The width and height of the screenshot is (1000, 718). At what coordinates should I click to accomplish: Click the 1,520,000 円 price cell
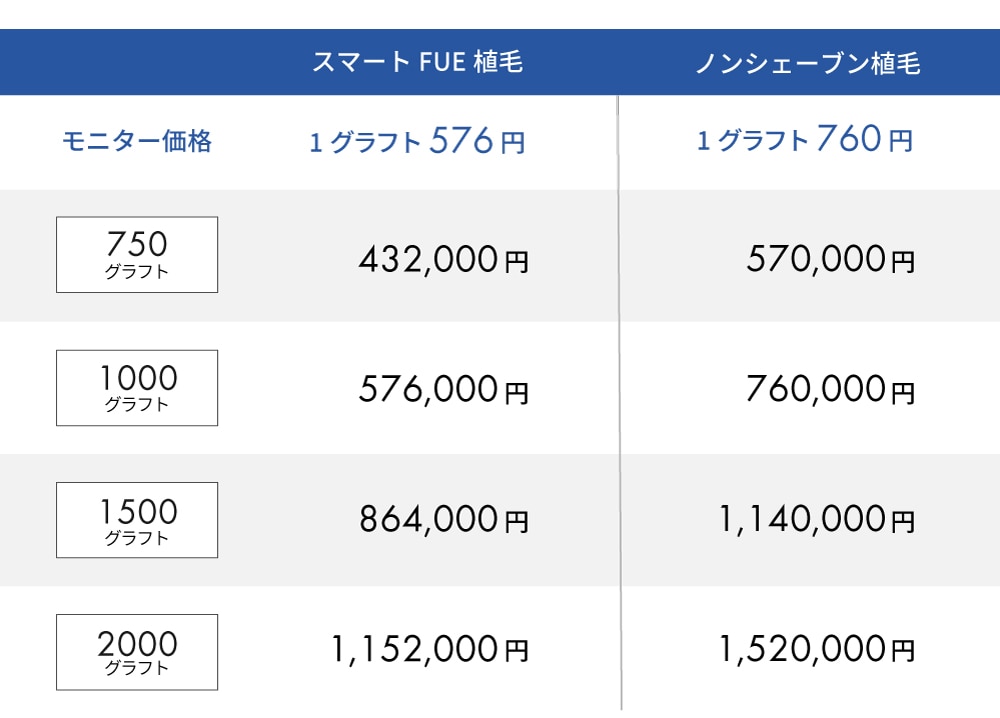pyautogui.click(x=817, y=649)
